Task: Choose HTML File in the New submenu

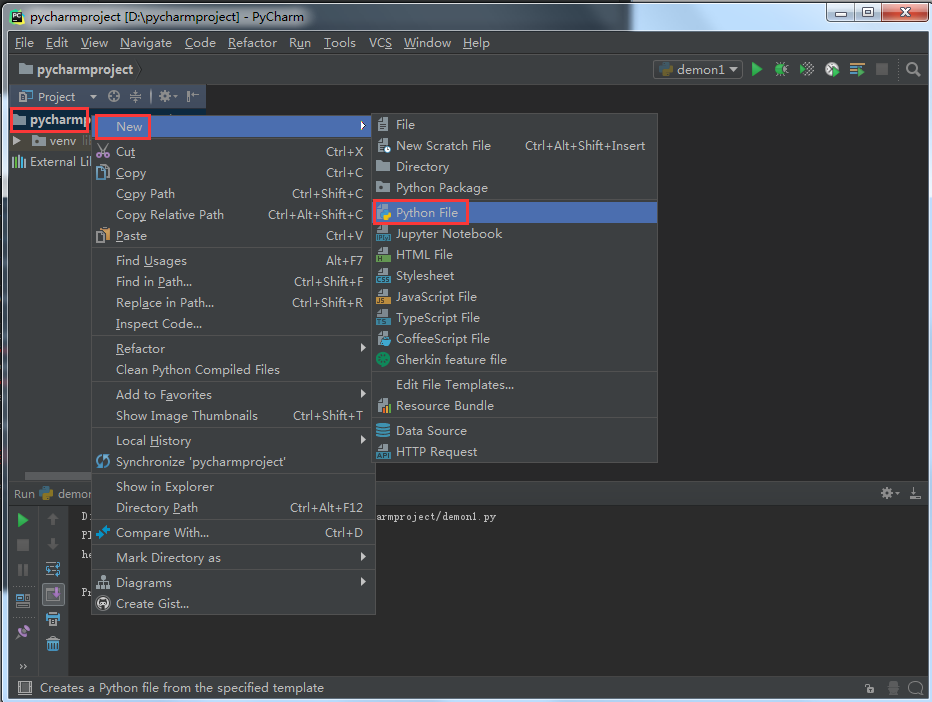Action: (x=515, y=254)
